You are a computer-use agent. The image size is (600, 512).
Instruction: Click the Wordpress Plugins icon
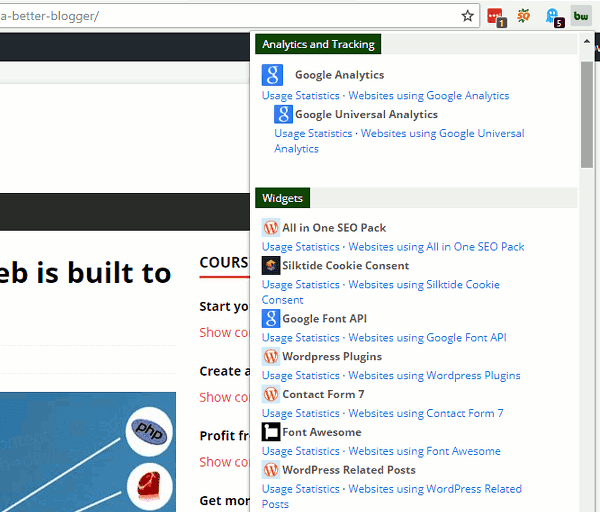click(x=271, y=356)
